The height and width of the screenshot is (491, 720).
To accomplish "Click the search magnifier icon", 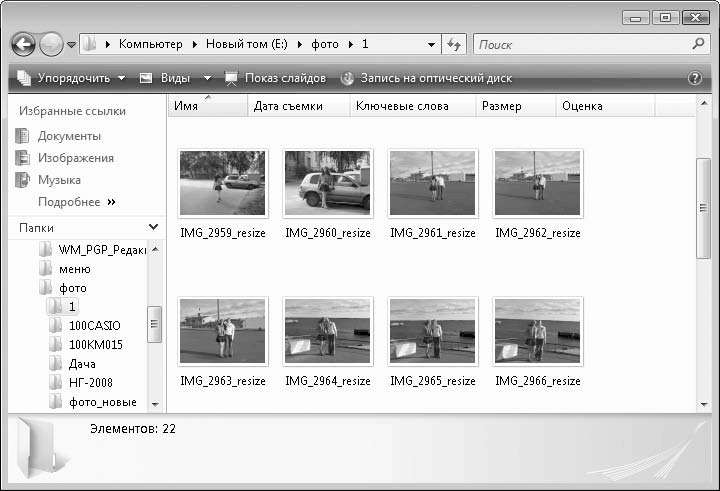I will click(698, 45).
